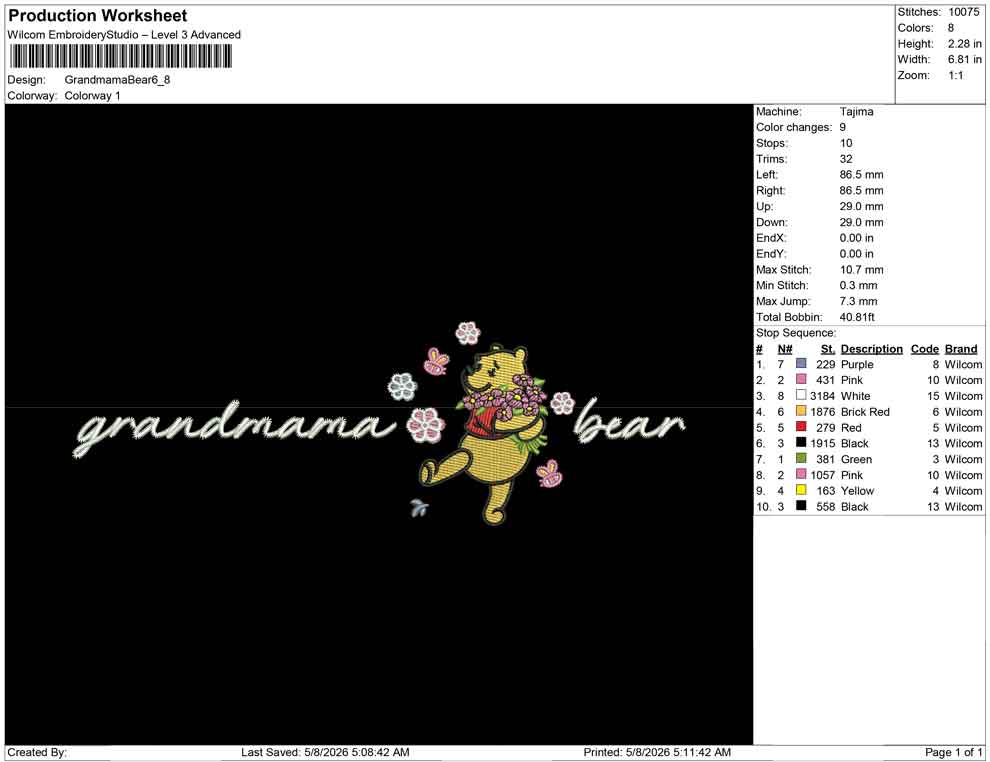Click the 'Colorway 1' value
This screenshot has height=762, width=990.
coord(92,95)
